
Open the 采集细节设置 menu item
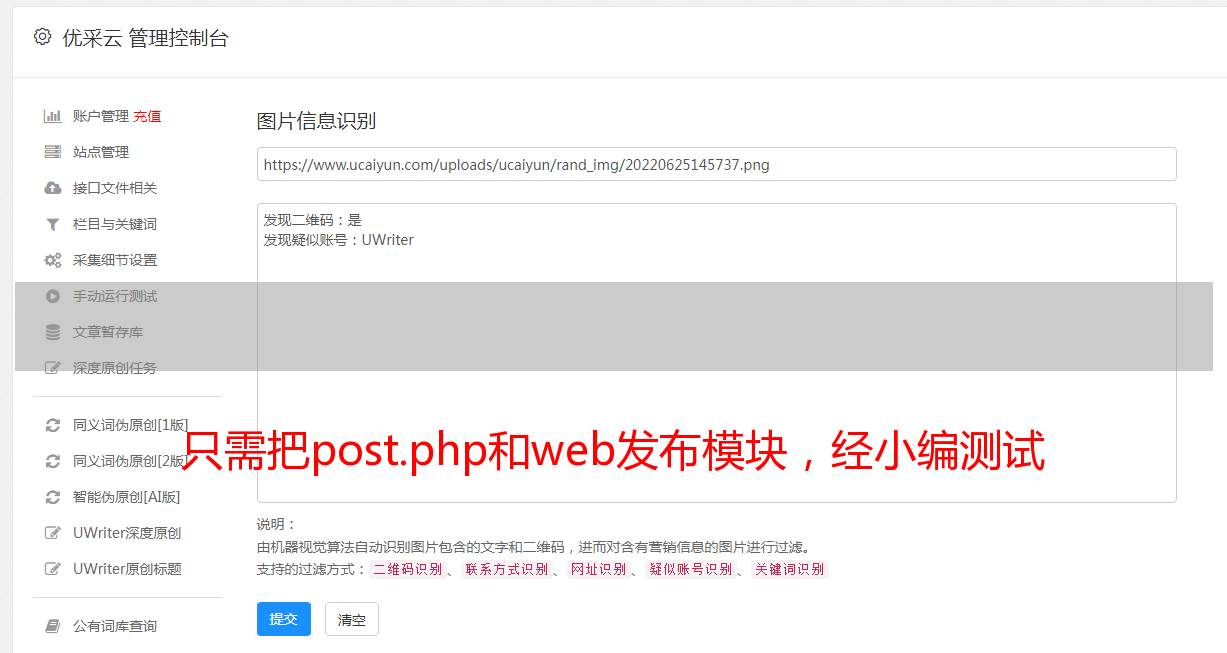(115, 260)
